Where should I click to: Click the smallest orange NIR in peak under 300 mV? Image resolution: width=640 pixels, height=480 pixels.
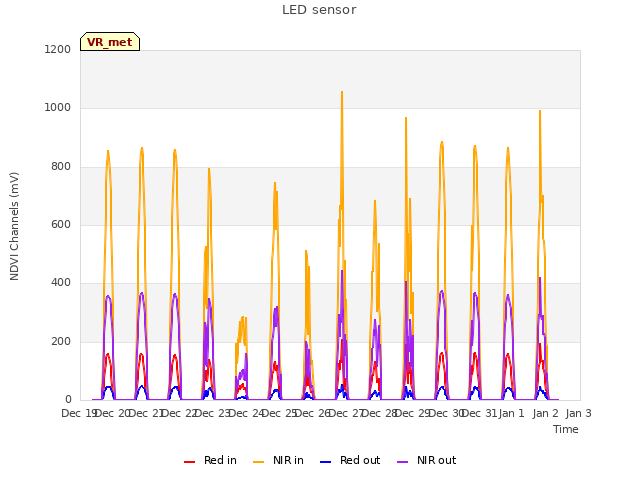pyautogui.click(x=242, y=318)
